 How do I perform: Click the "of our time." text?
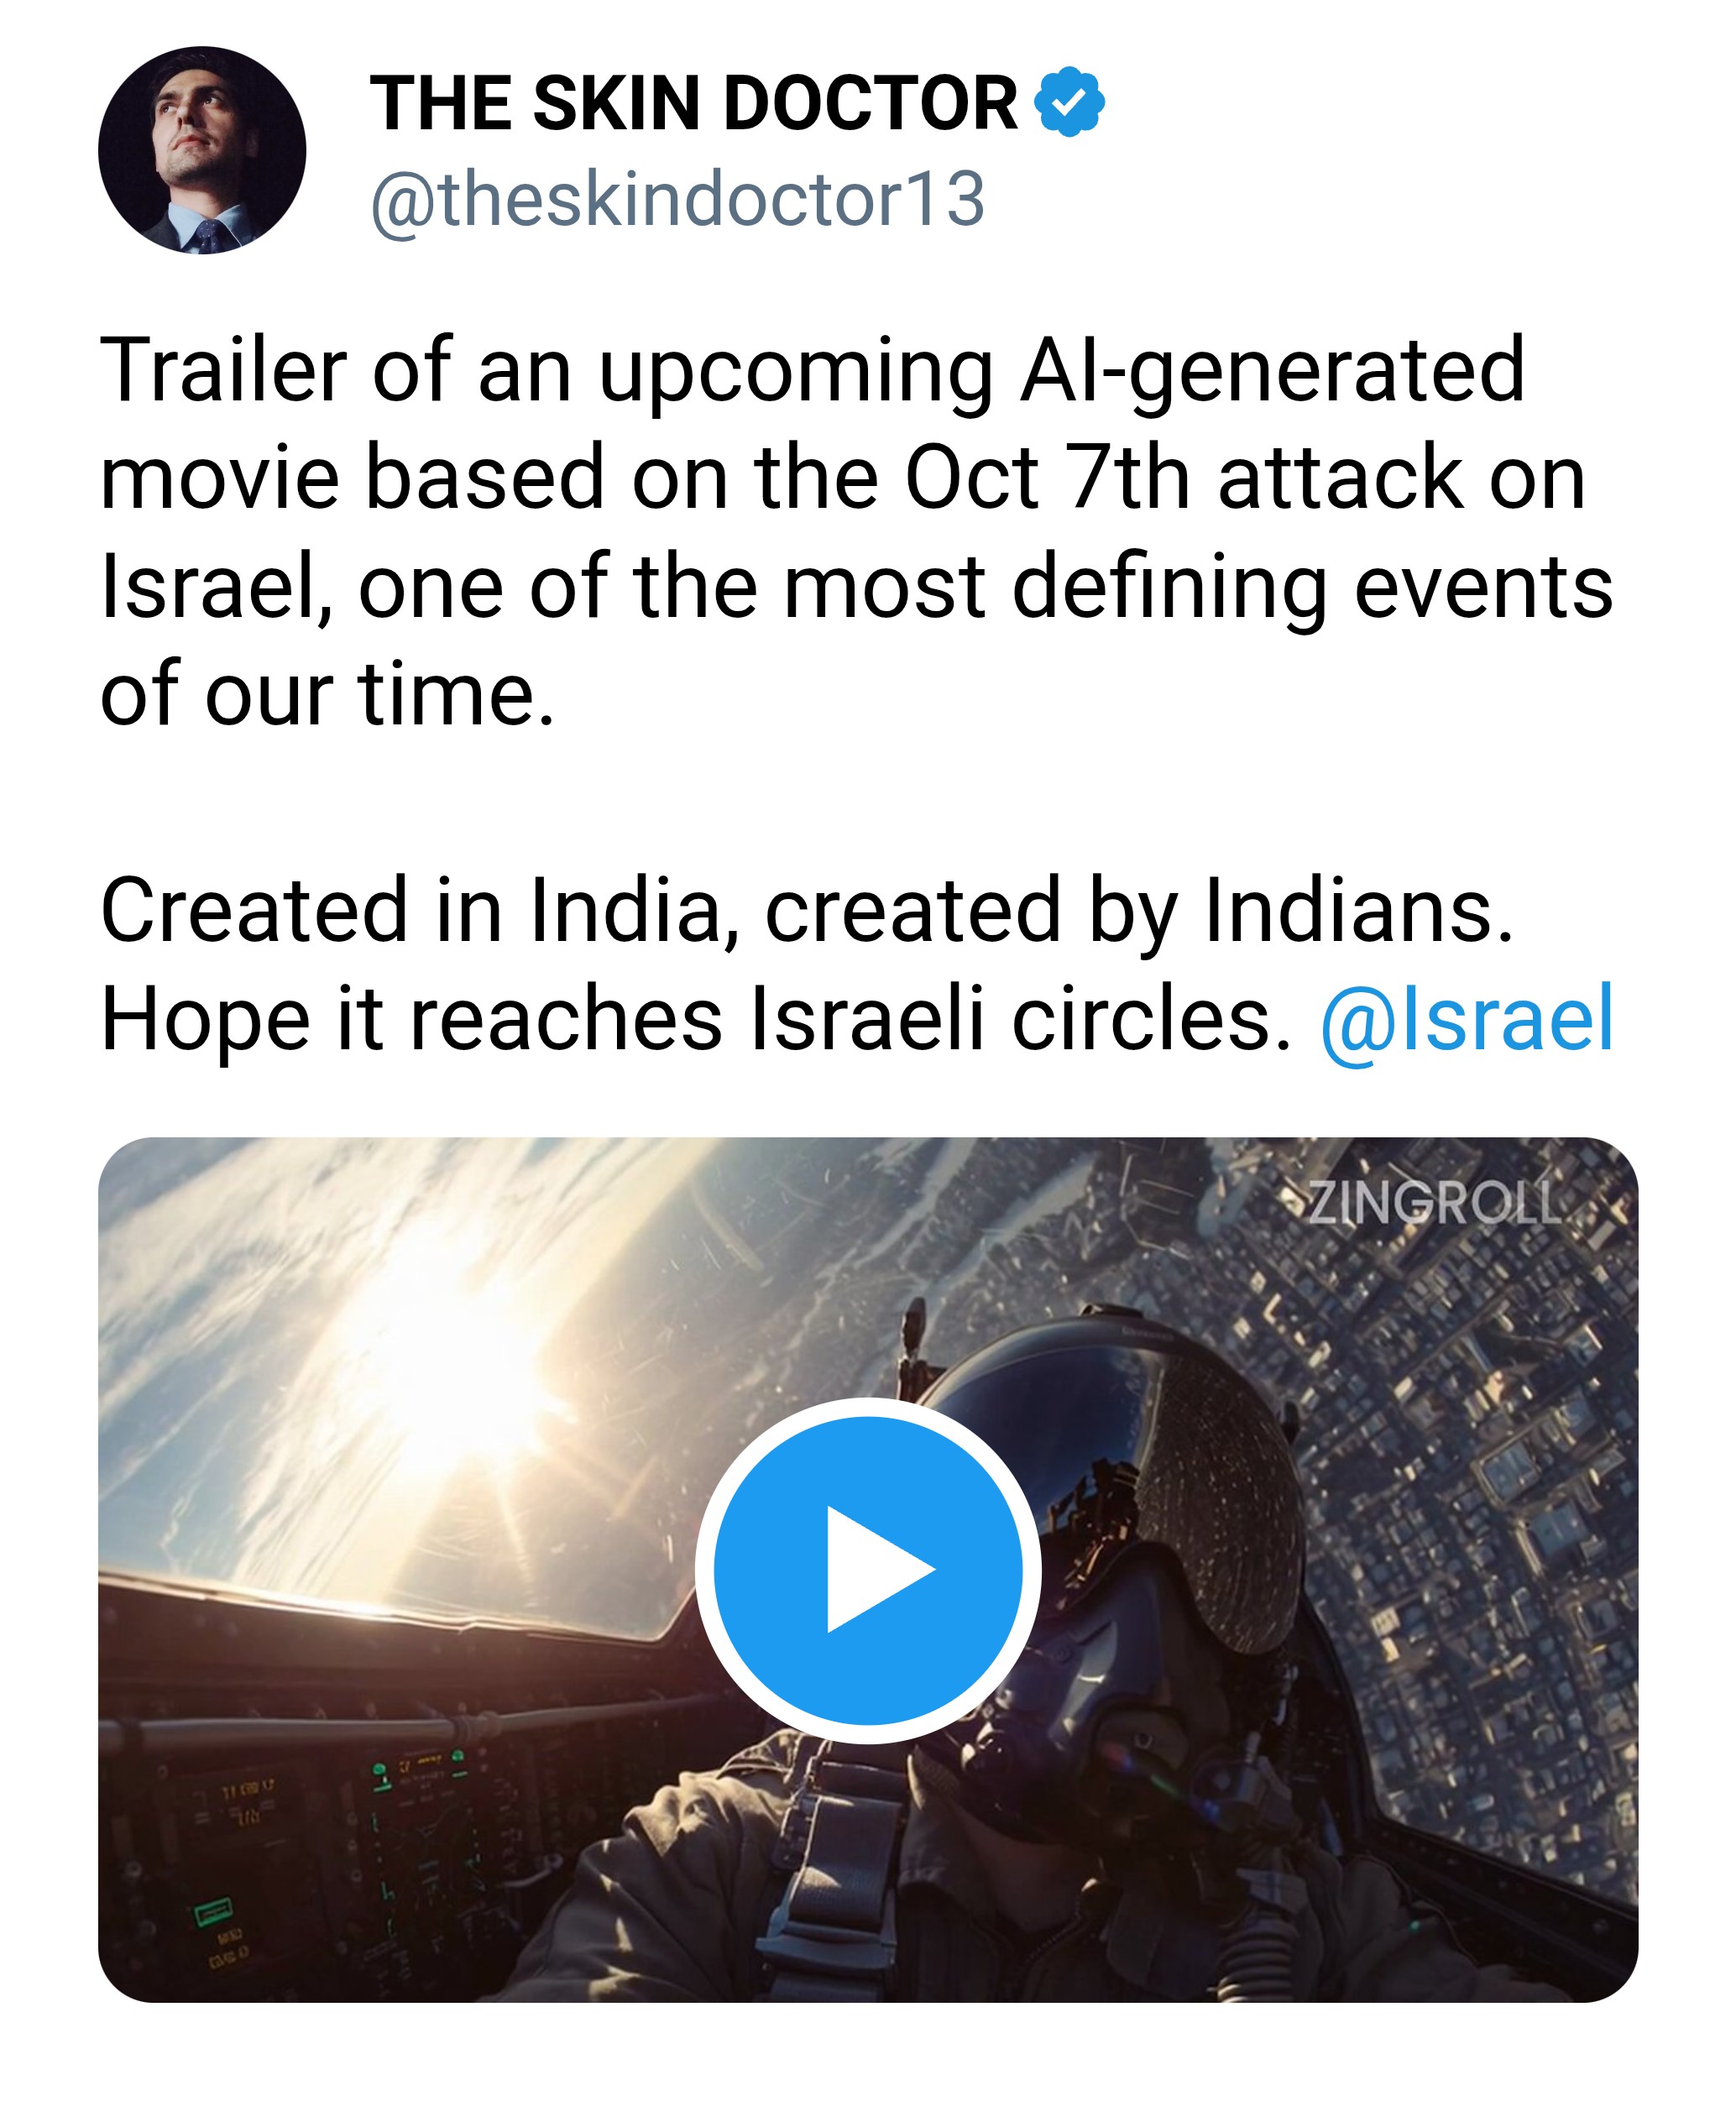(327, 694)
